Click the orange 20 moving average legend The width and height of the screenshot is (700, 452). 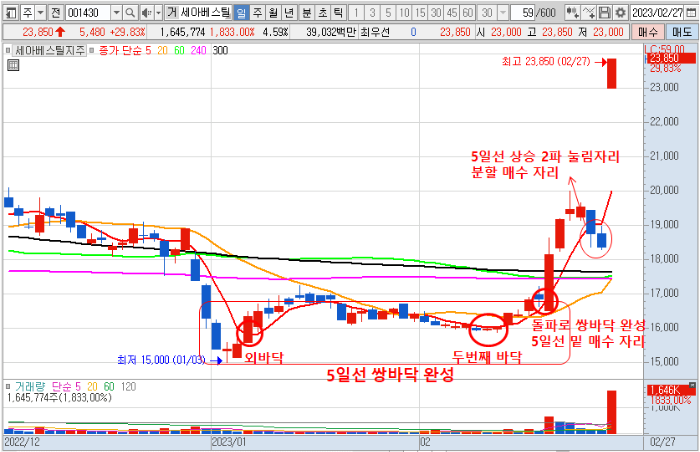(162, 50)
